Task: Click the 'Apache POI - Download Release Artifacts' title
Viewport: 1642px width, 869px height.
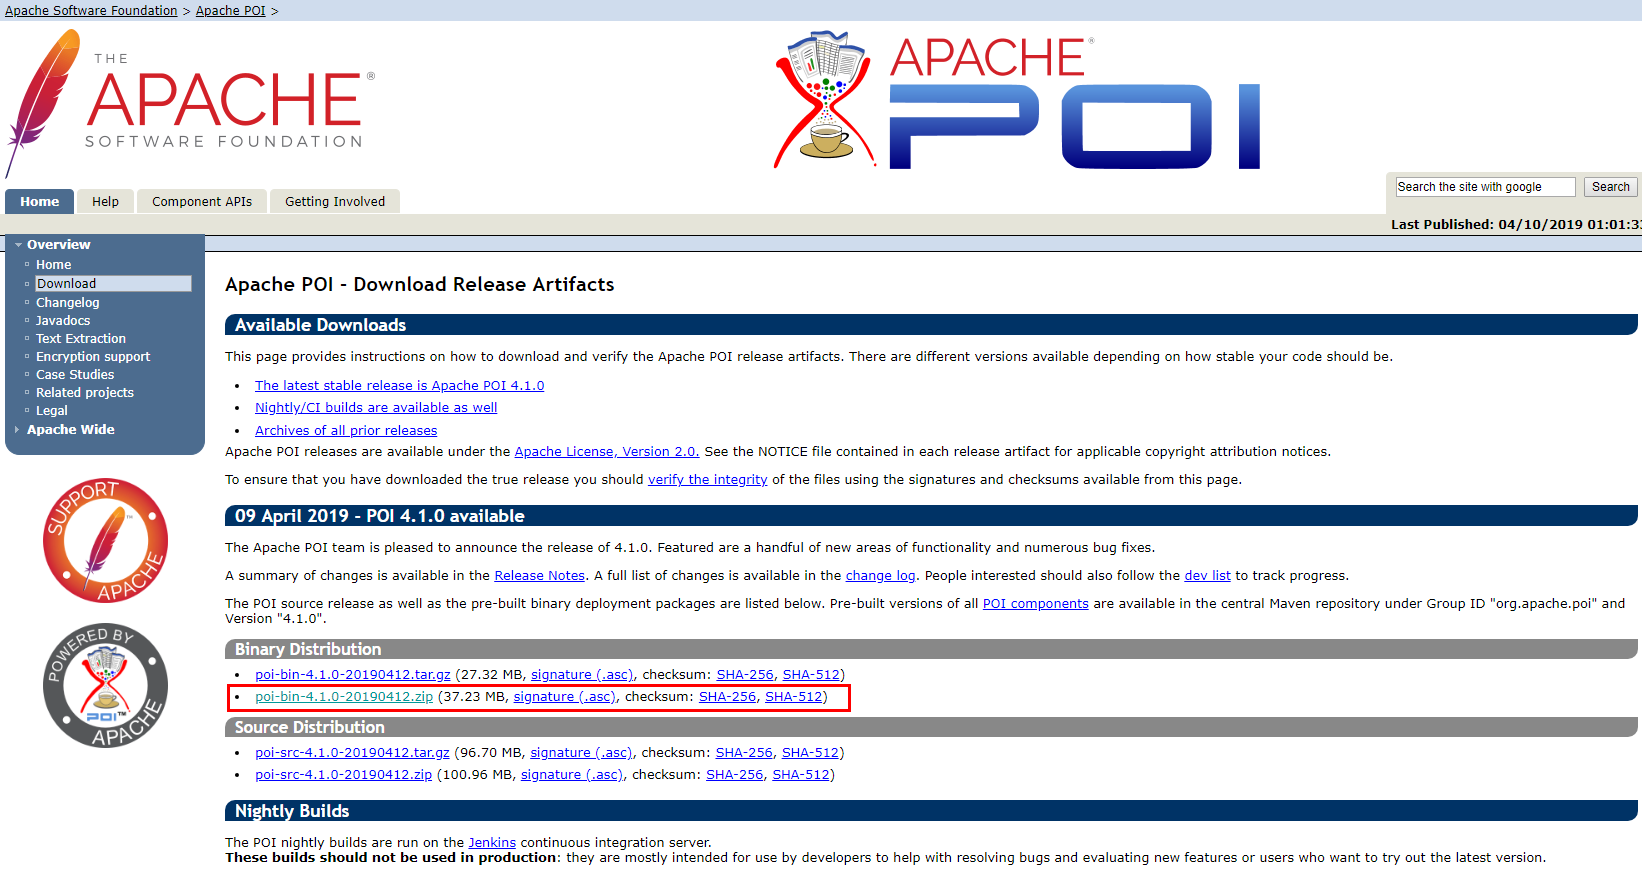Action: tap(420, 285)
